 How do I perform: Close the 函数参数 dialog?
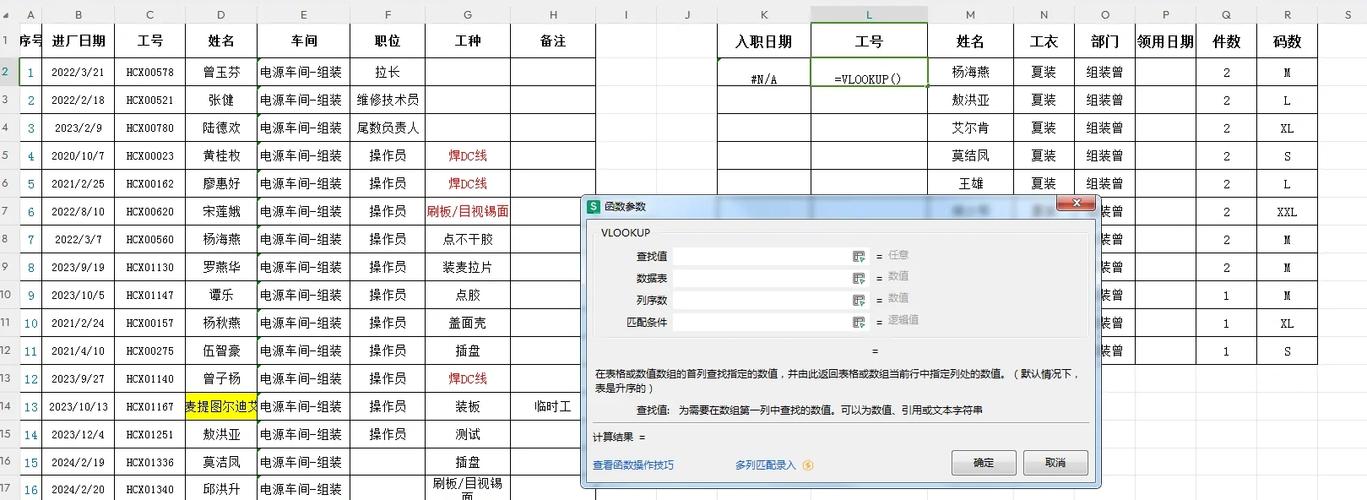[x=1077, y=204]
